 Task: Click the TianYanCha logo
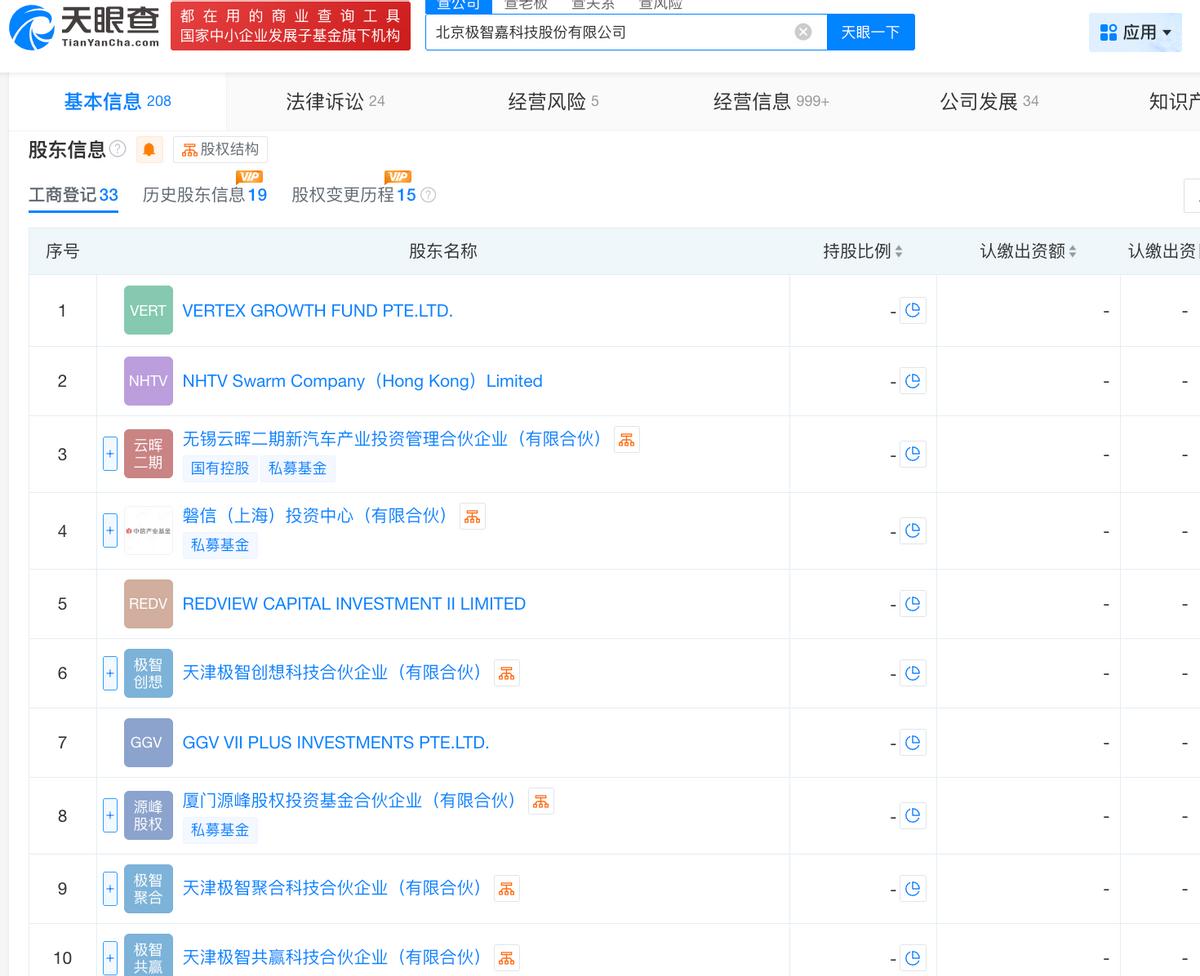tap(84, 28)
